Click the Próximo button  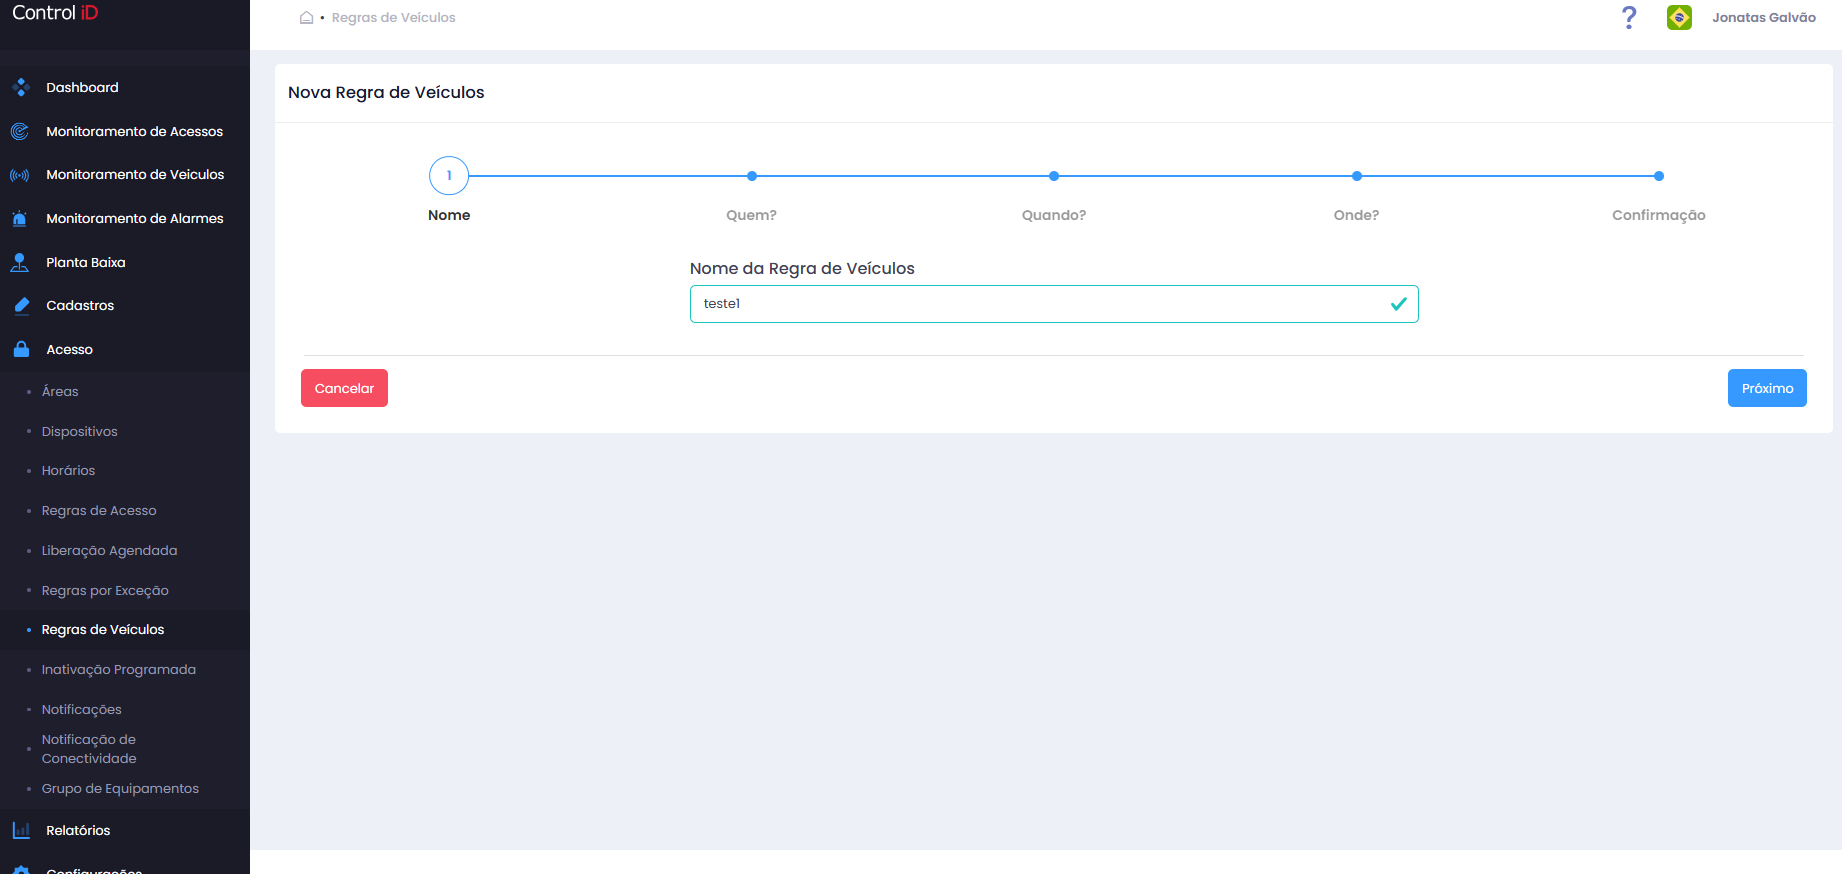pyautogui.click(x=1767, y=388)
